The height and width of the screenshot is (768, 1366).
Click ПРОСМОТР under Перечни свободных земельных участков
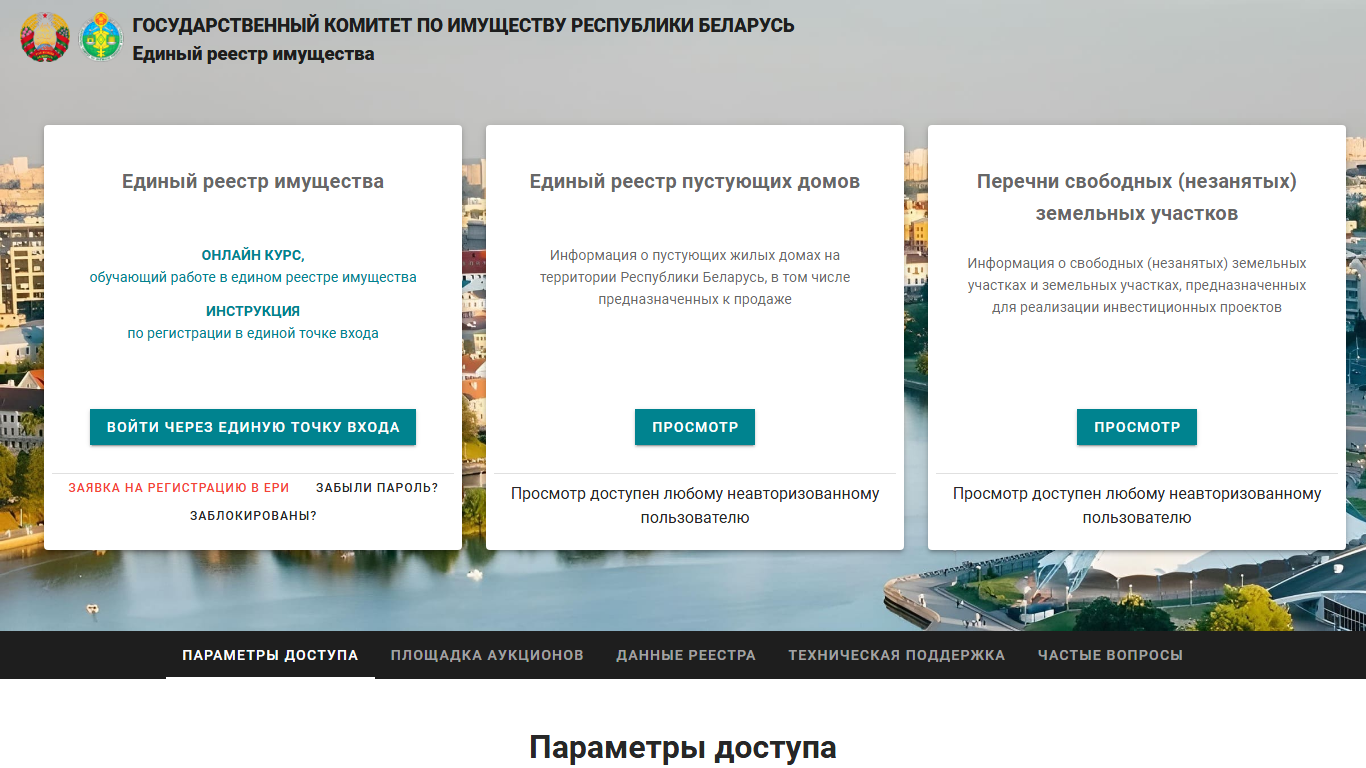pos(1137,427)
